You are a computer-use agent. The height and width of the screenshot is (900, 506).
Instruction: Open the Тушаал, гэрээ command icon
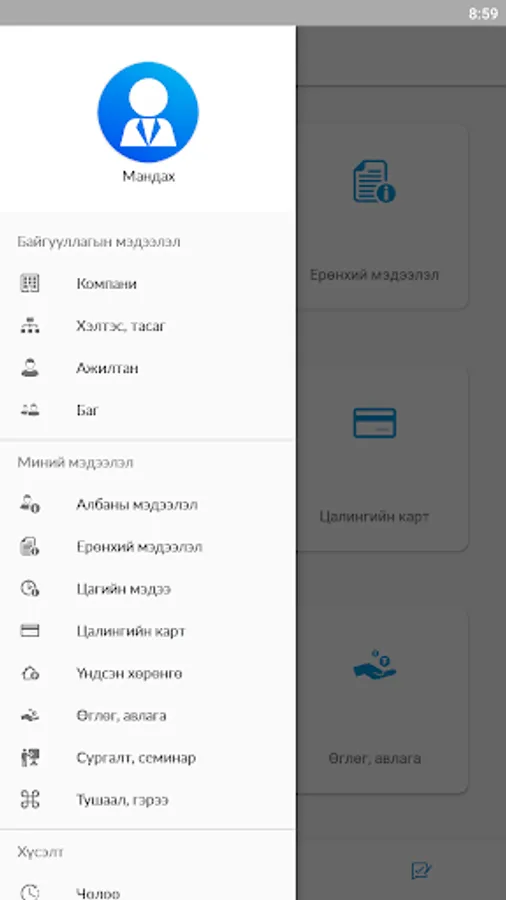(30, 800)
